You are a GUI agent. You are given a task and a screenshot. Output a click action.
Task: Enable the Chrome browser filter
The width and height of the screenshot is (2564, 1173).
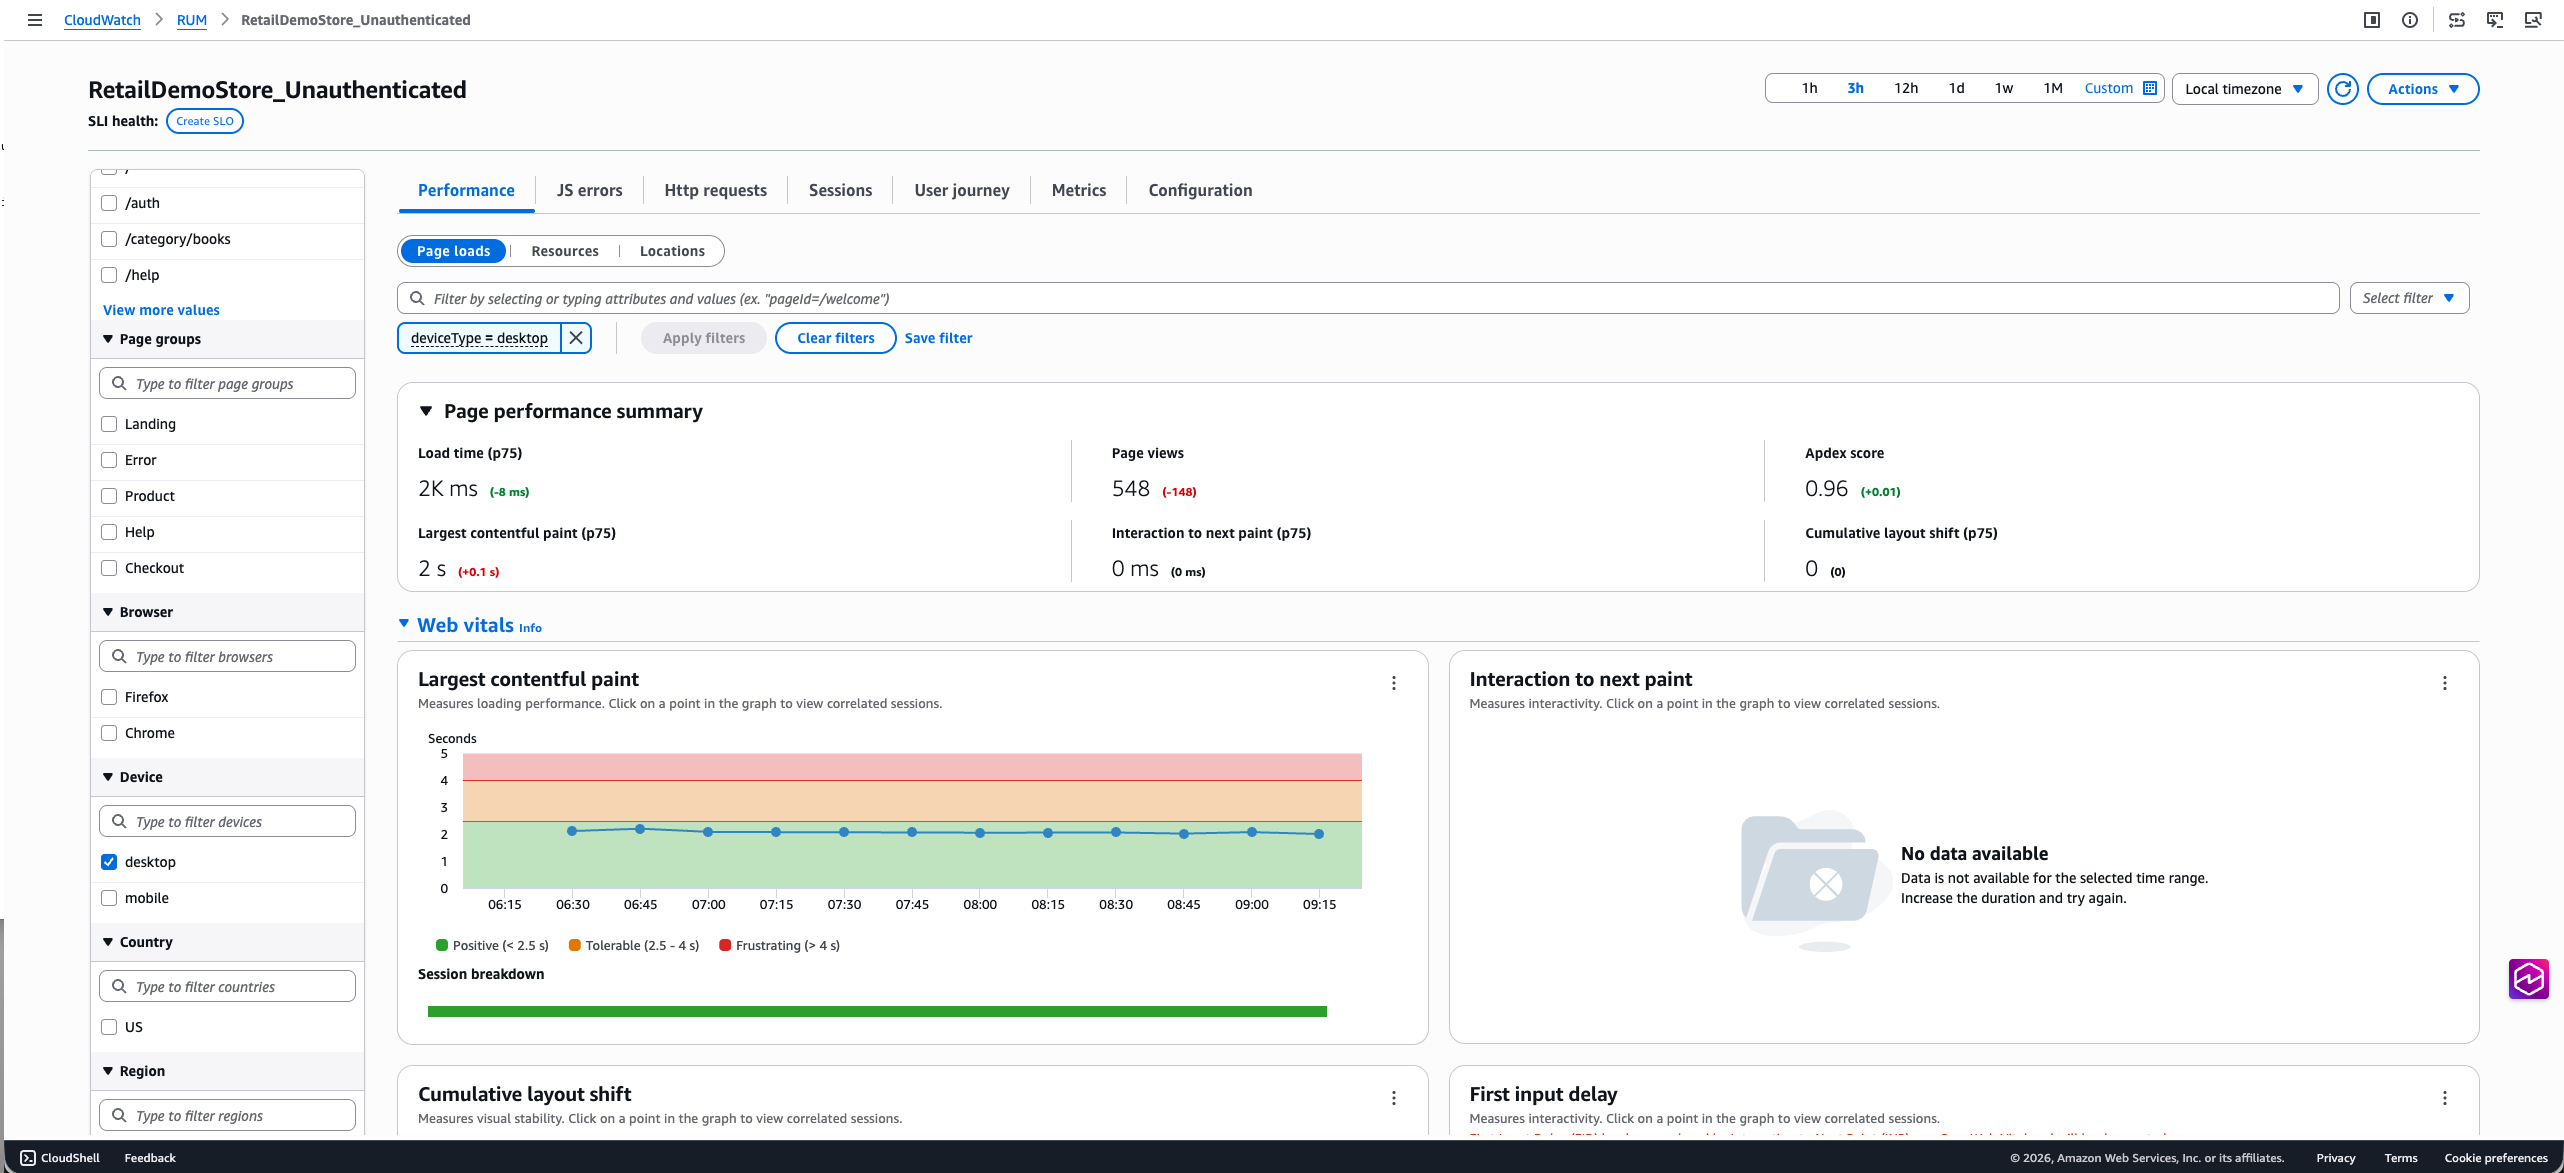(x=109, y=733)
